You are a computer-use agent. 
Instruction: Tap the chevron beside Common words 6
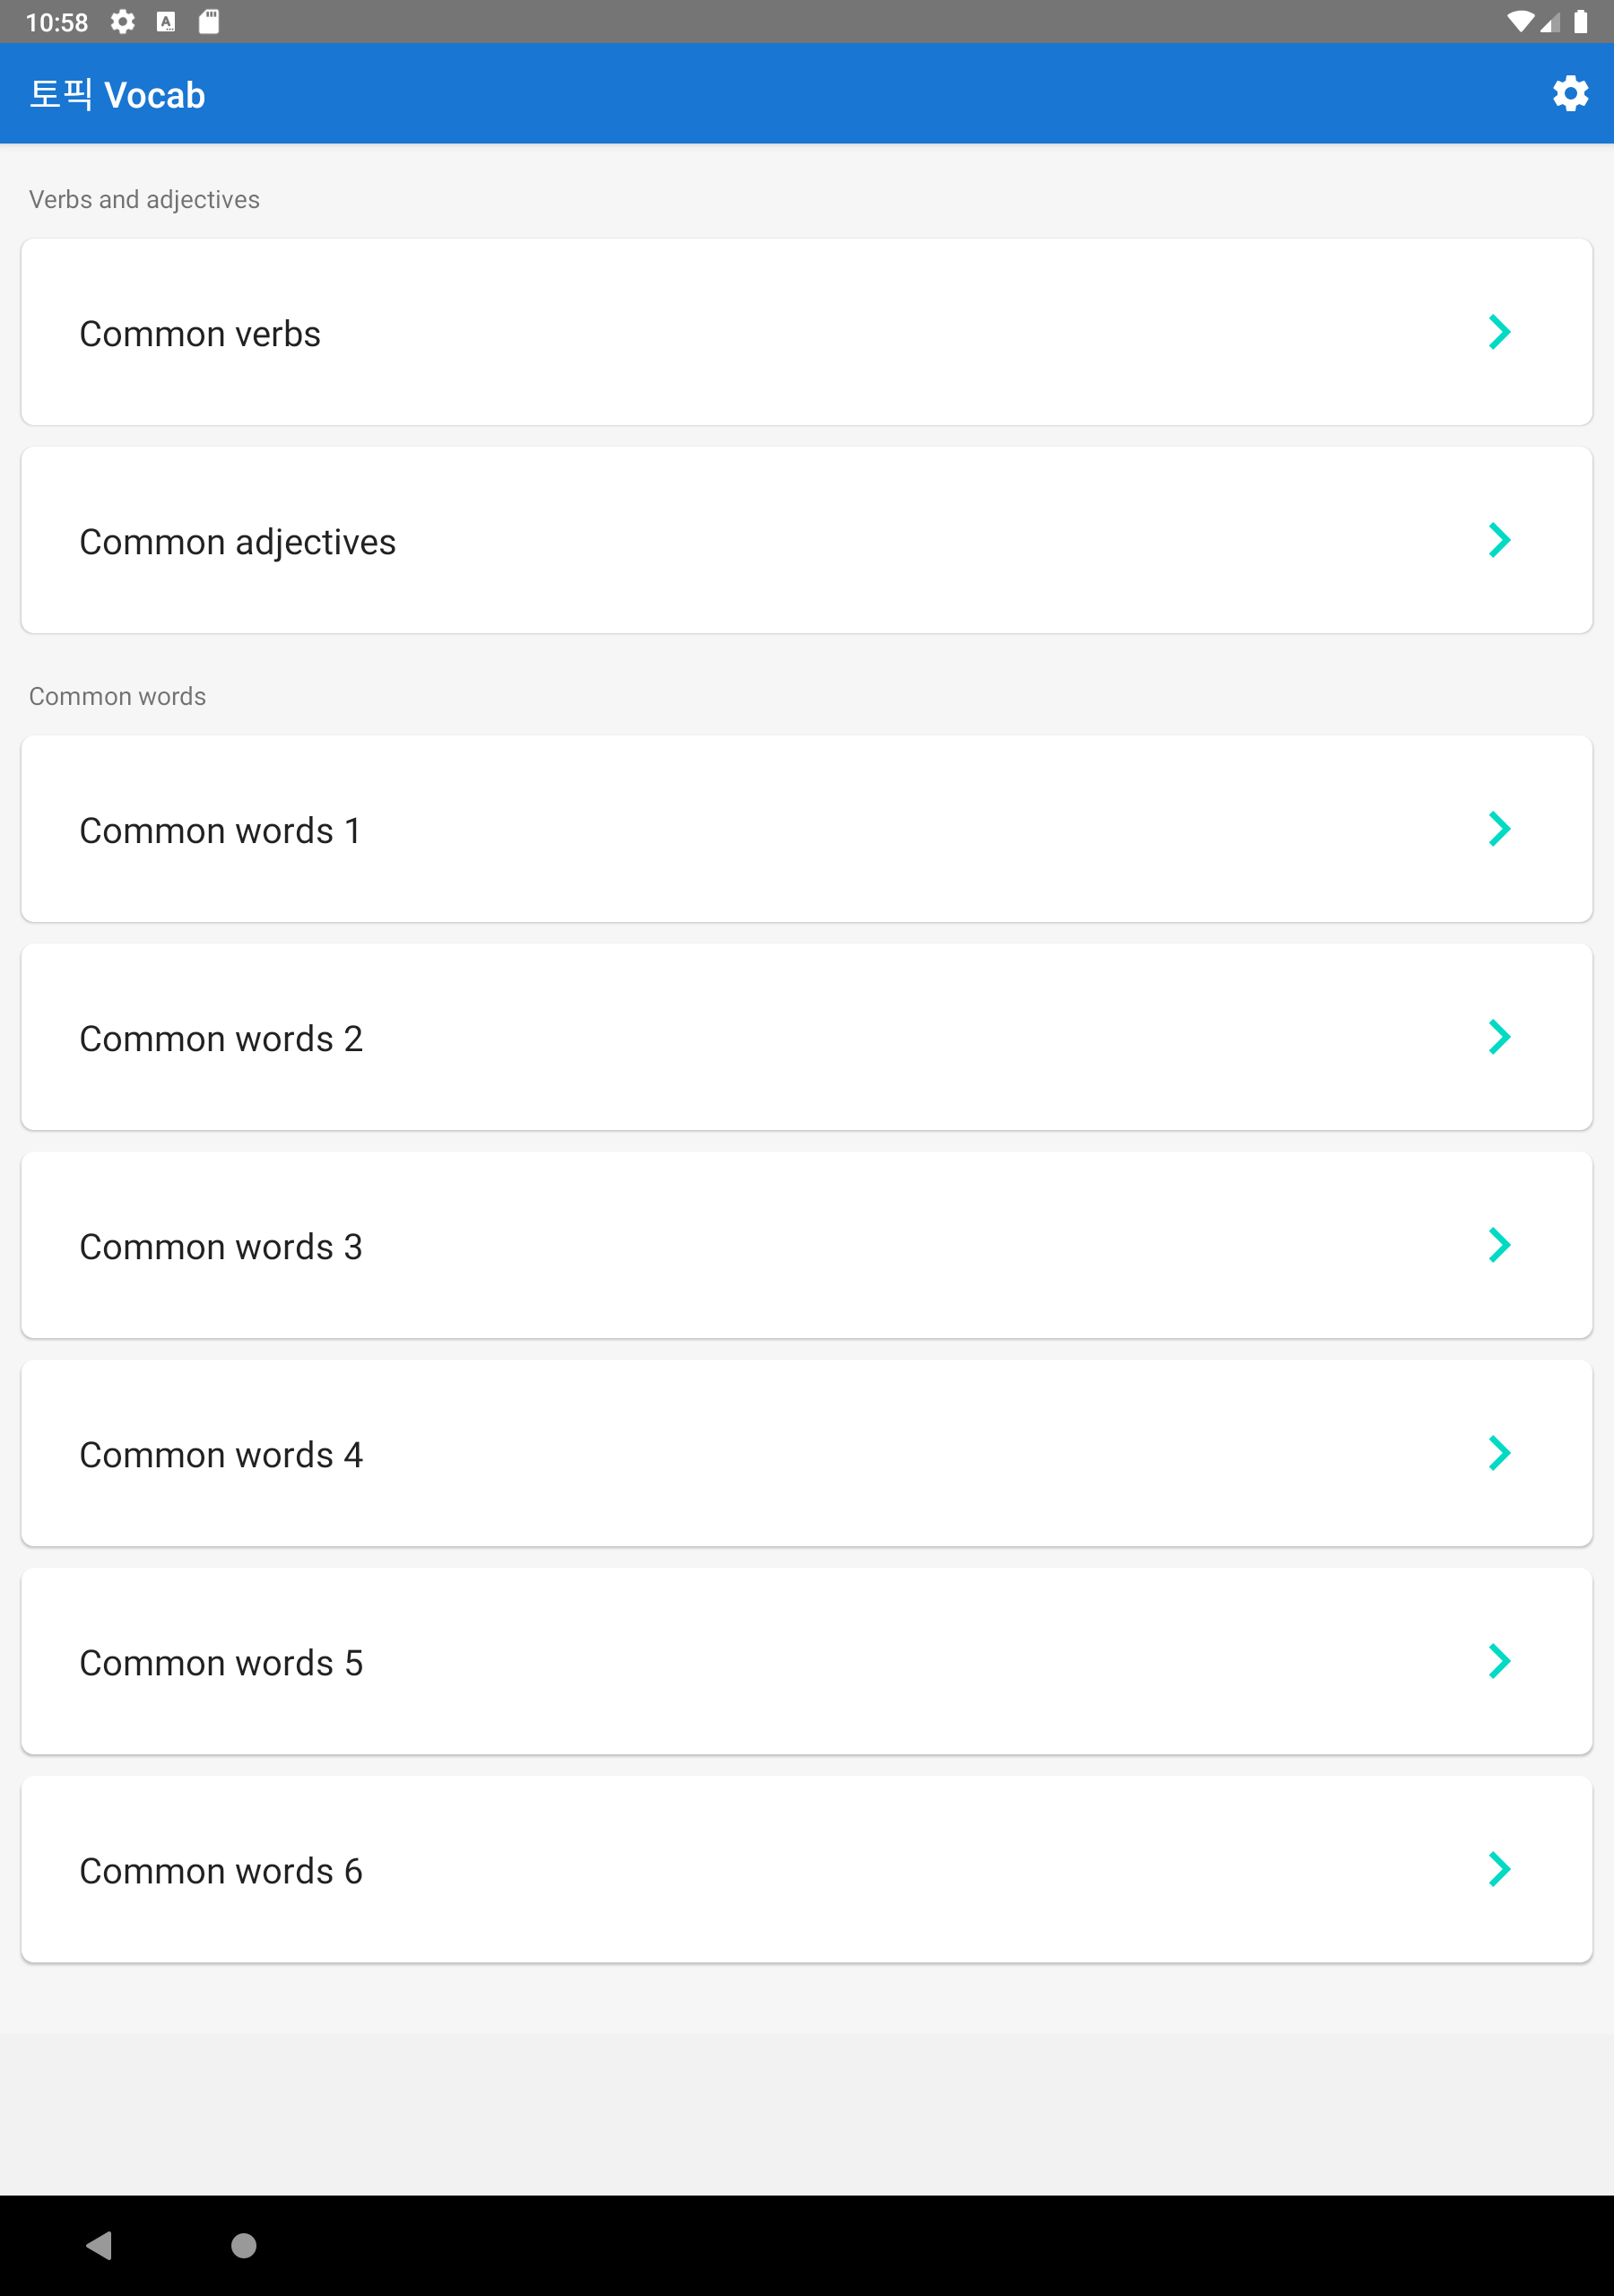coord(1499,1869)
